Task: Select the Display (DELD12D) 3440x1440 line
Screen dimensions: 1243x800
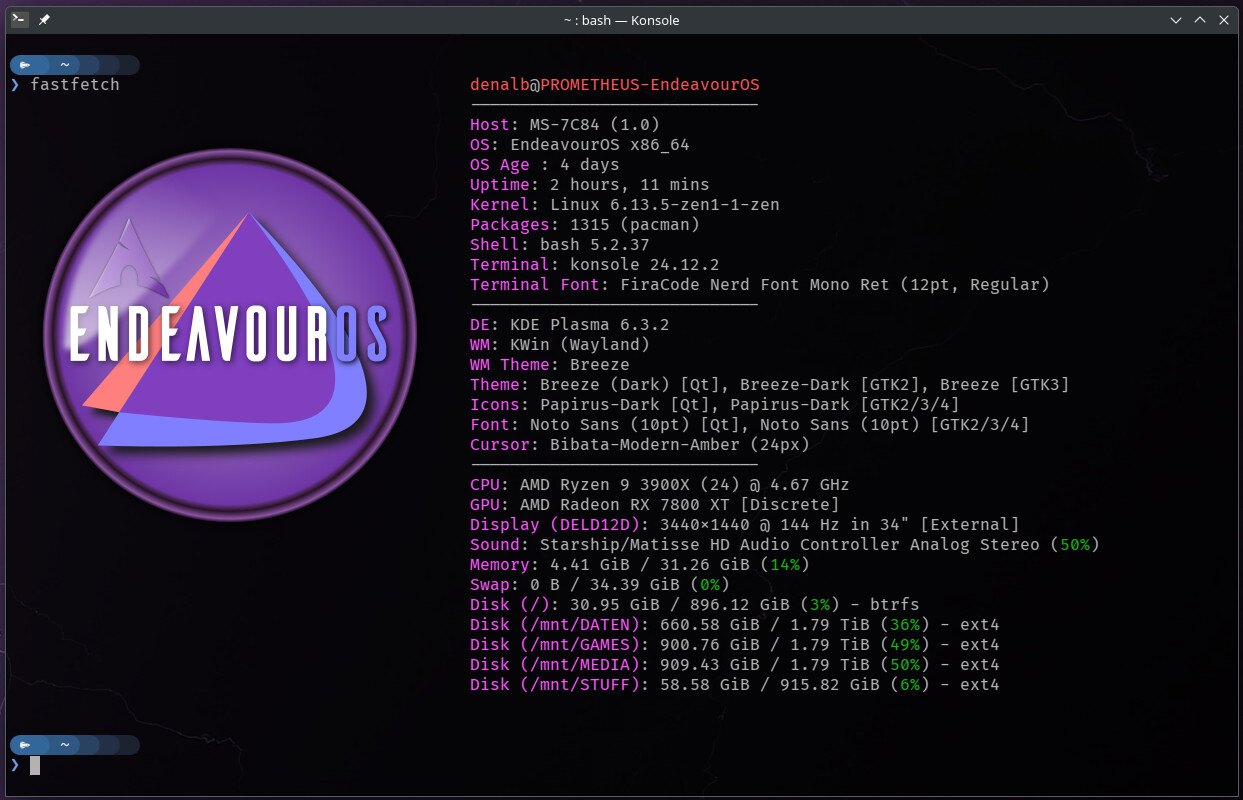Action: pos(745,525)
